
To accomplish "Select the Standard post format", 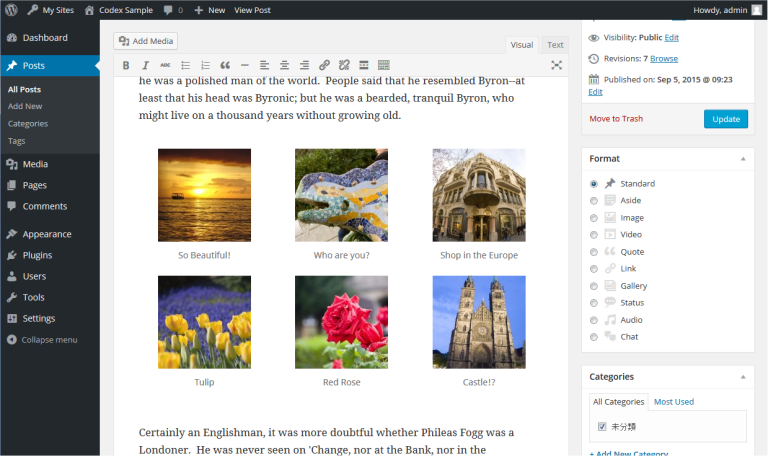I will coord(594,184).
